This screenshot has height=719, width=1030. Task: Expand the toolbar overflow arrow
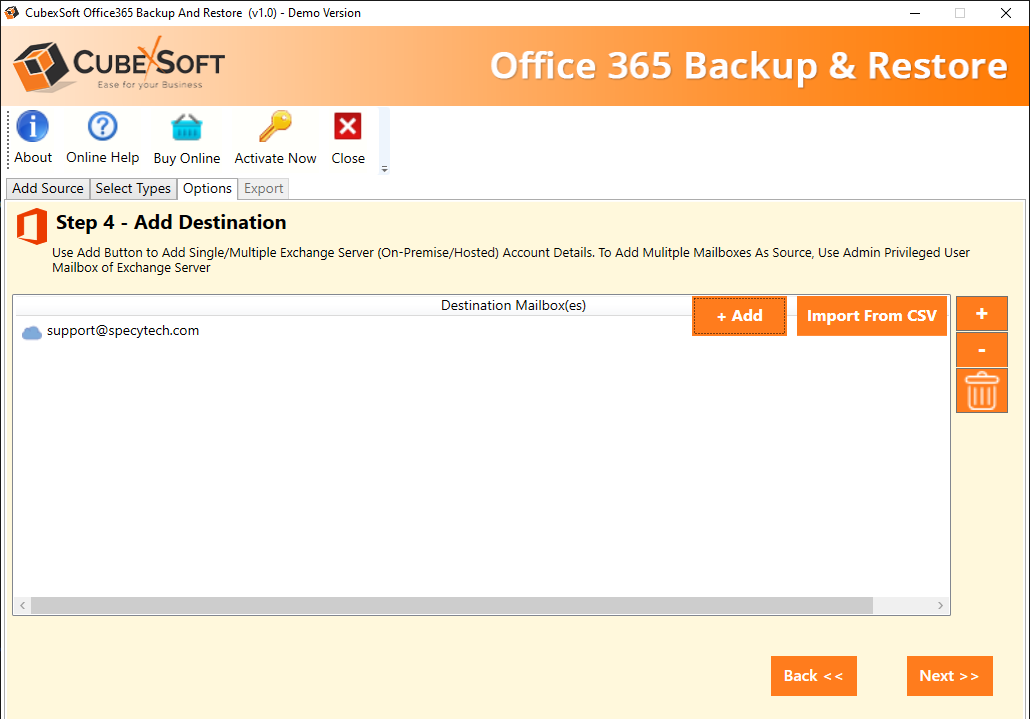pos(384,169)
